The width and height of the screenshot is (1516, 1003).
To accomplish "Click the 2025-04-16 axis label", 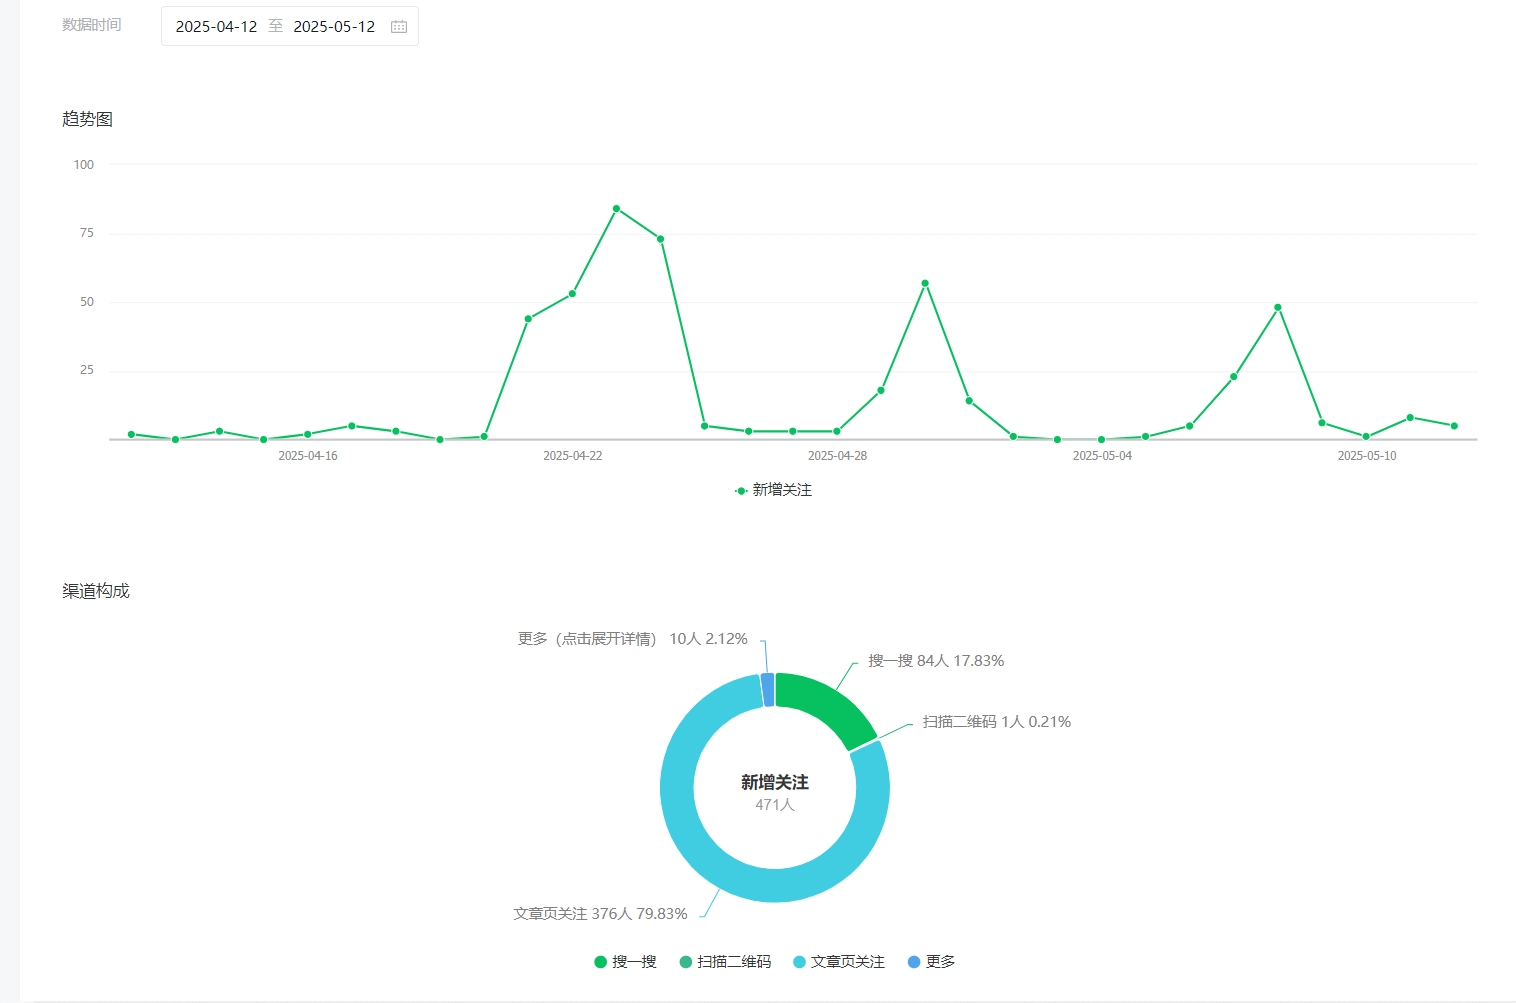I will tap(307, 456).
